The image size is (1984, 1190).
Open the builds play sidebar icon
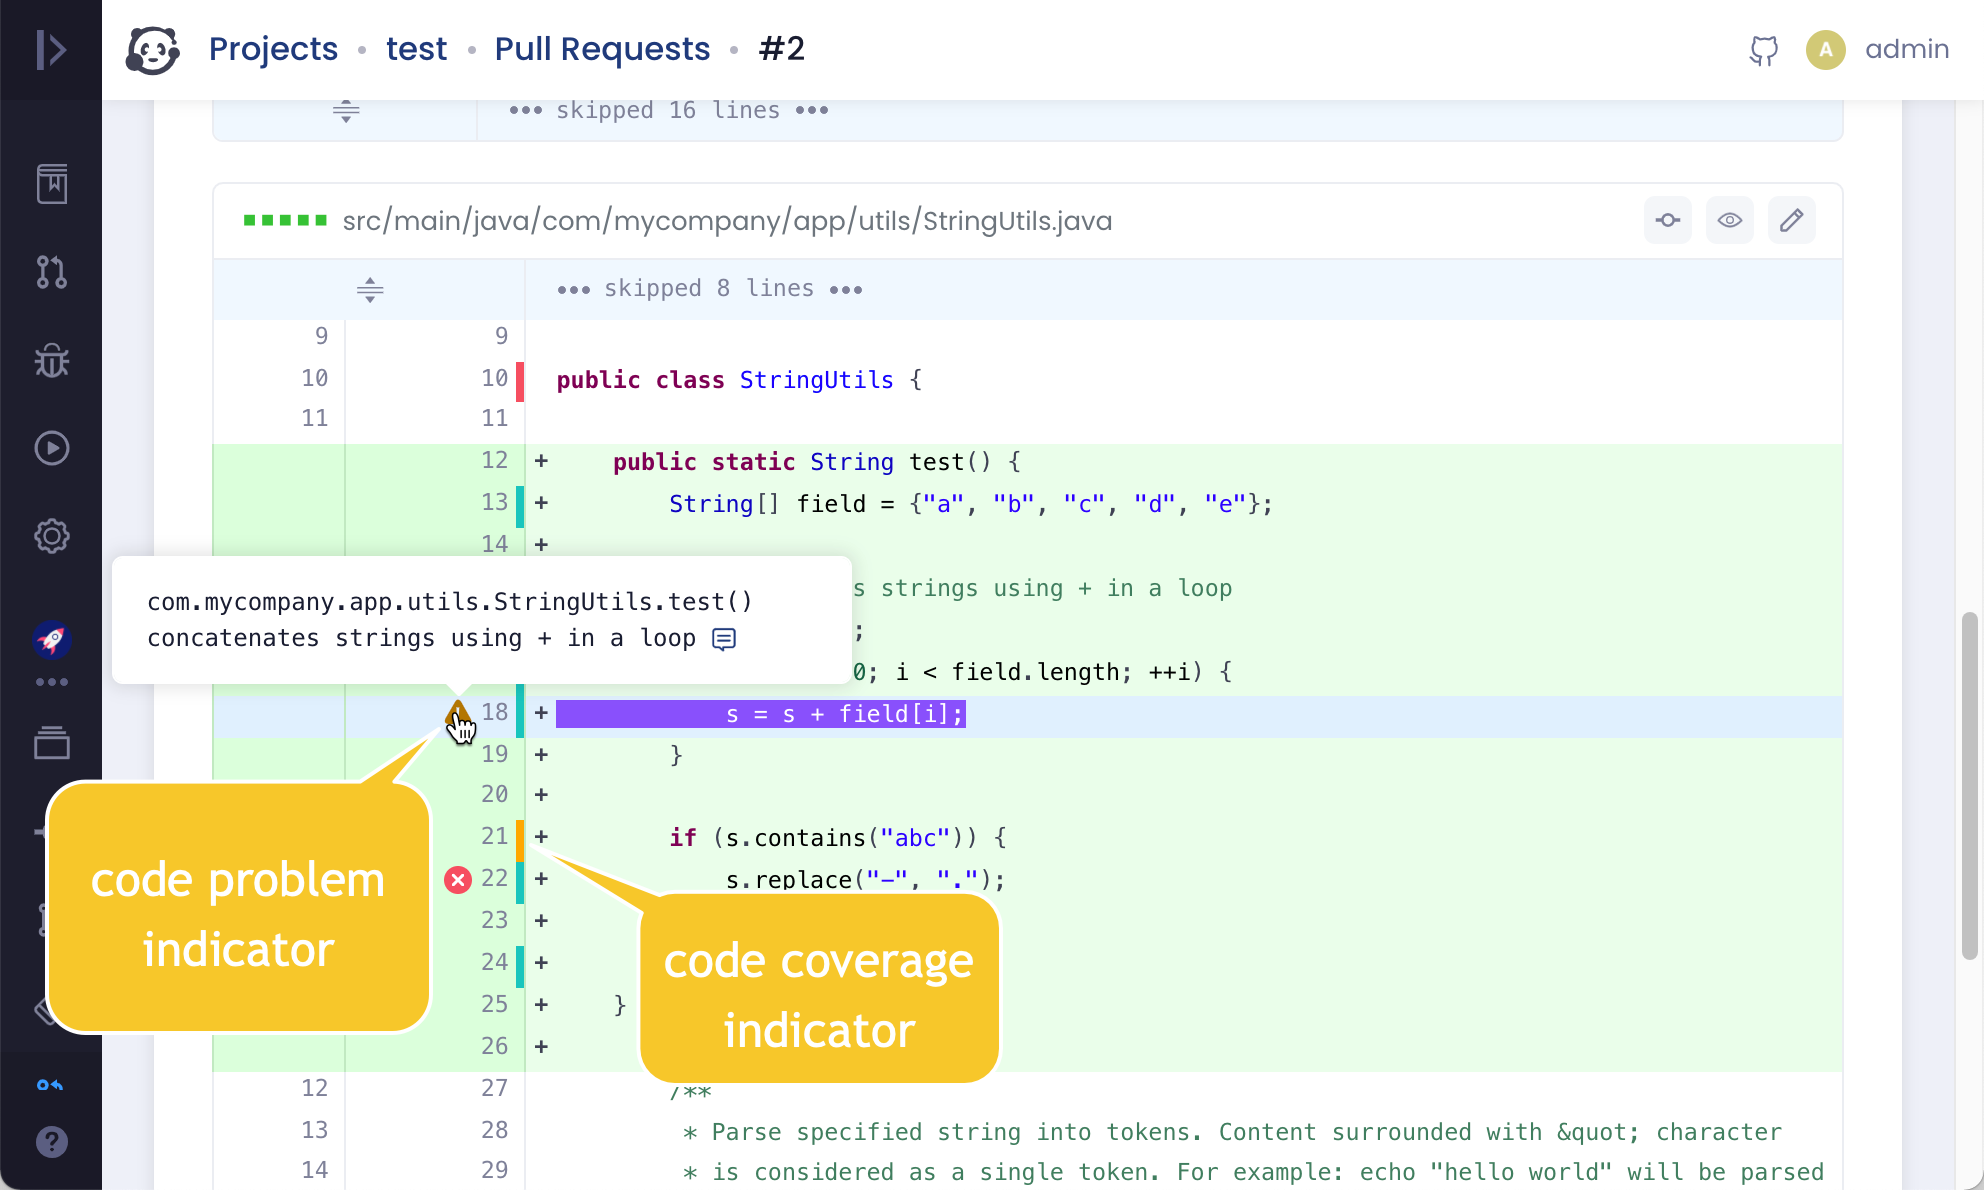(x=52, y=448)
